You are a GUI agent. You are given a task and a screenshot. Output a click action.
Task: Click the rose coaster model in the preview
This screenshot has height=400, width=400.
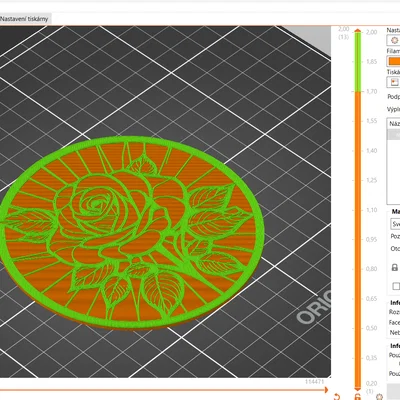pos(132,232)
